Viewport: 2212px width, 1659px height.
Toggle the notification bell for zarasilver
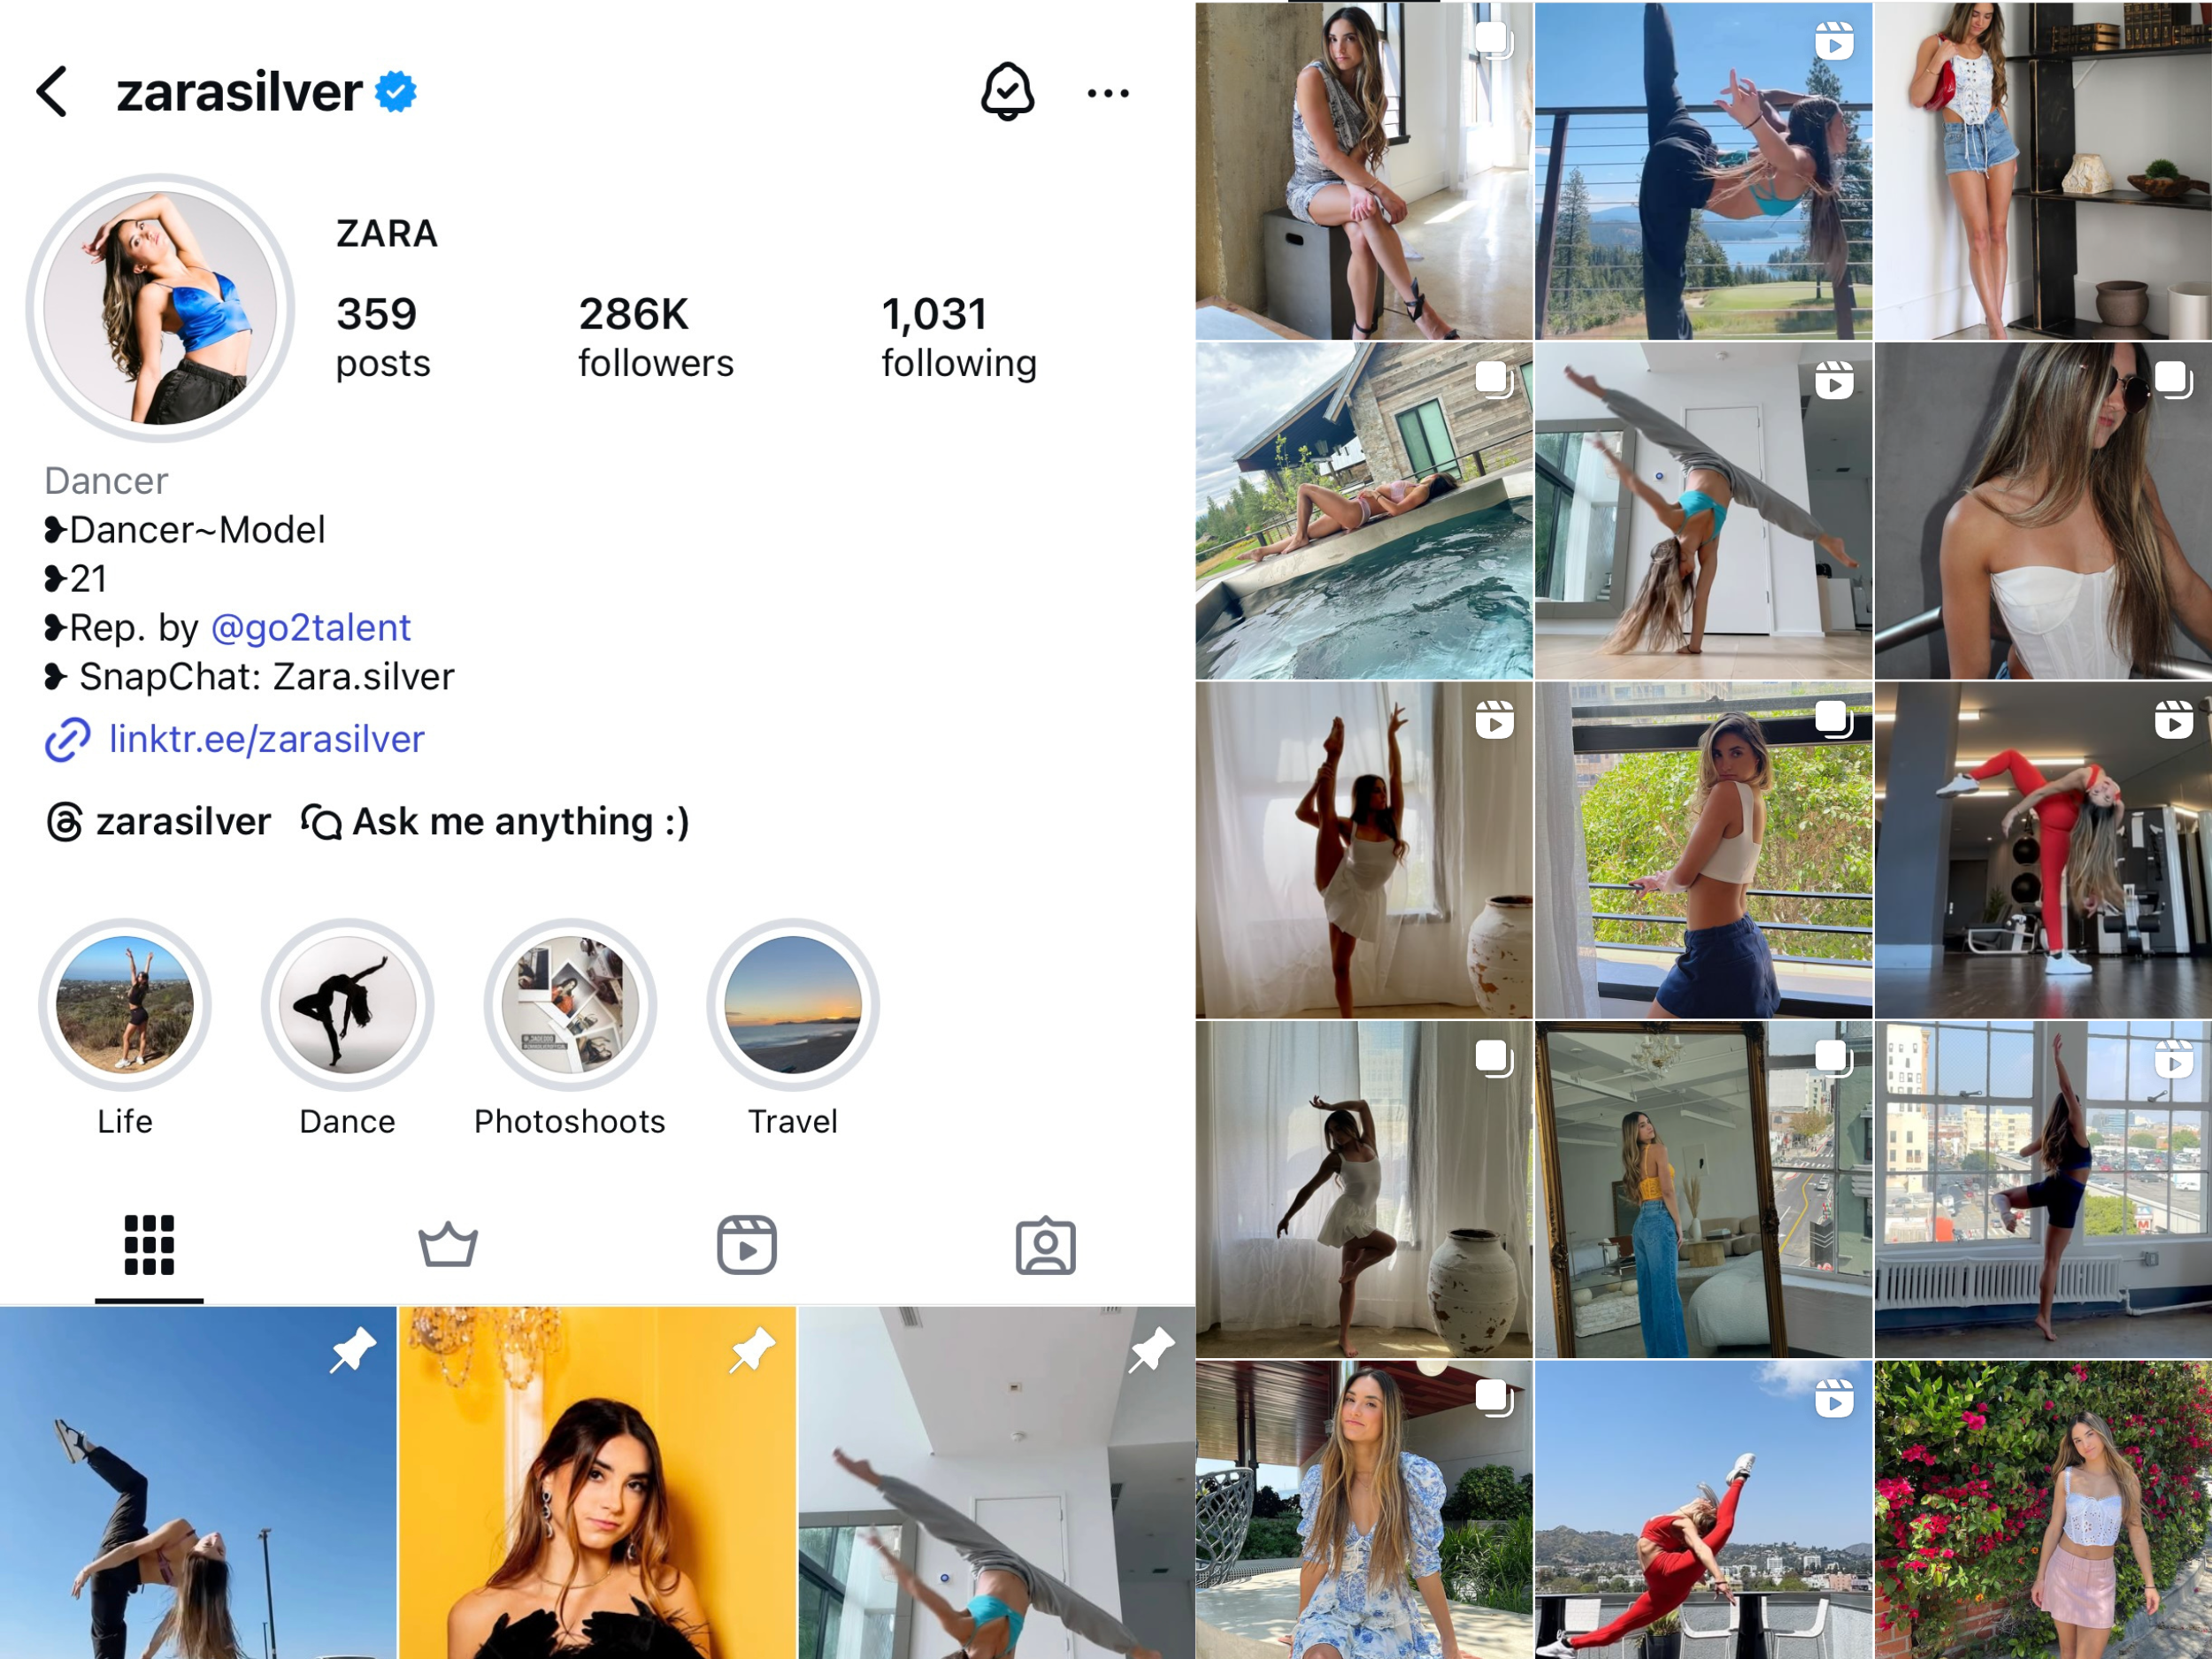(x=1007, y=92)
